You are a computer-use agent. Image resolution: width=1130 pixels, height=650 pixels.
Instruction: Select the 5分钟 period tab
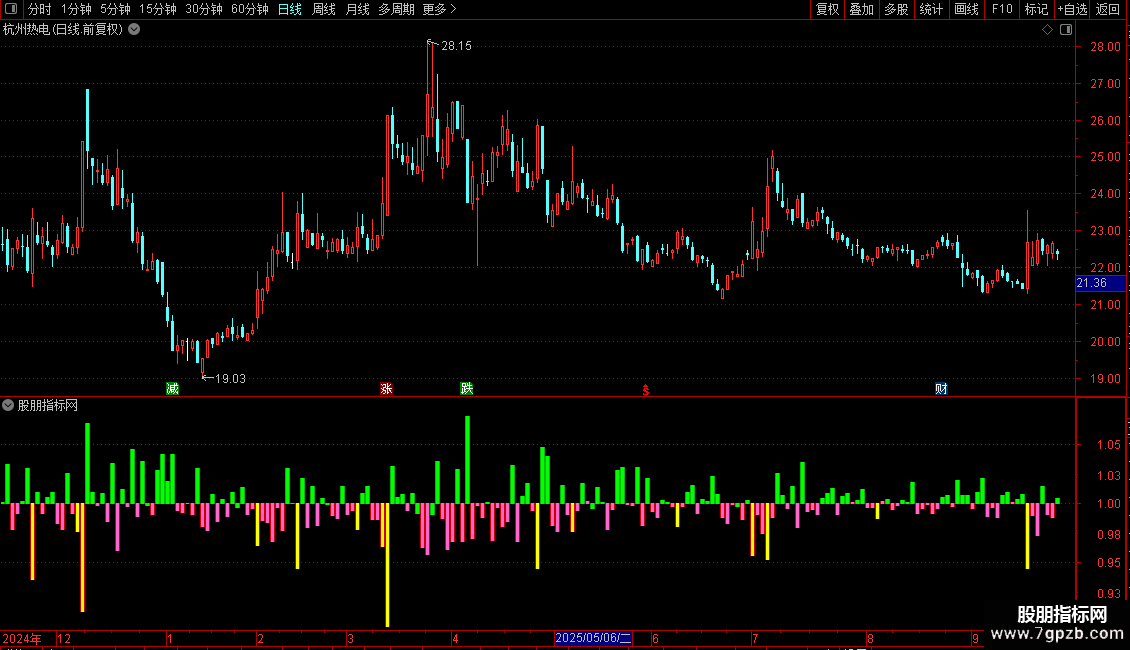pyautogui.click(x=115, y=9)
